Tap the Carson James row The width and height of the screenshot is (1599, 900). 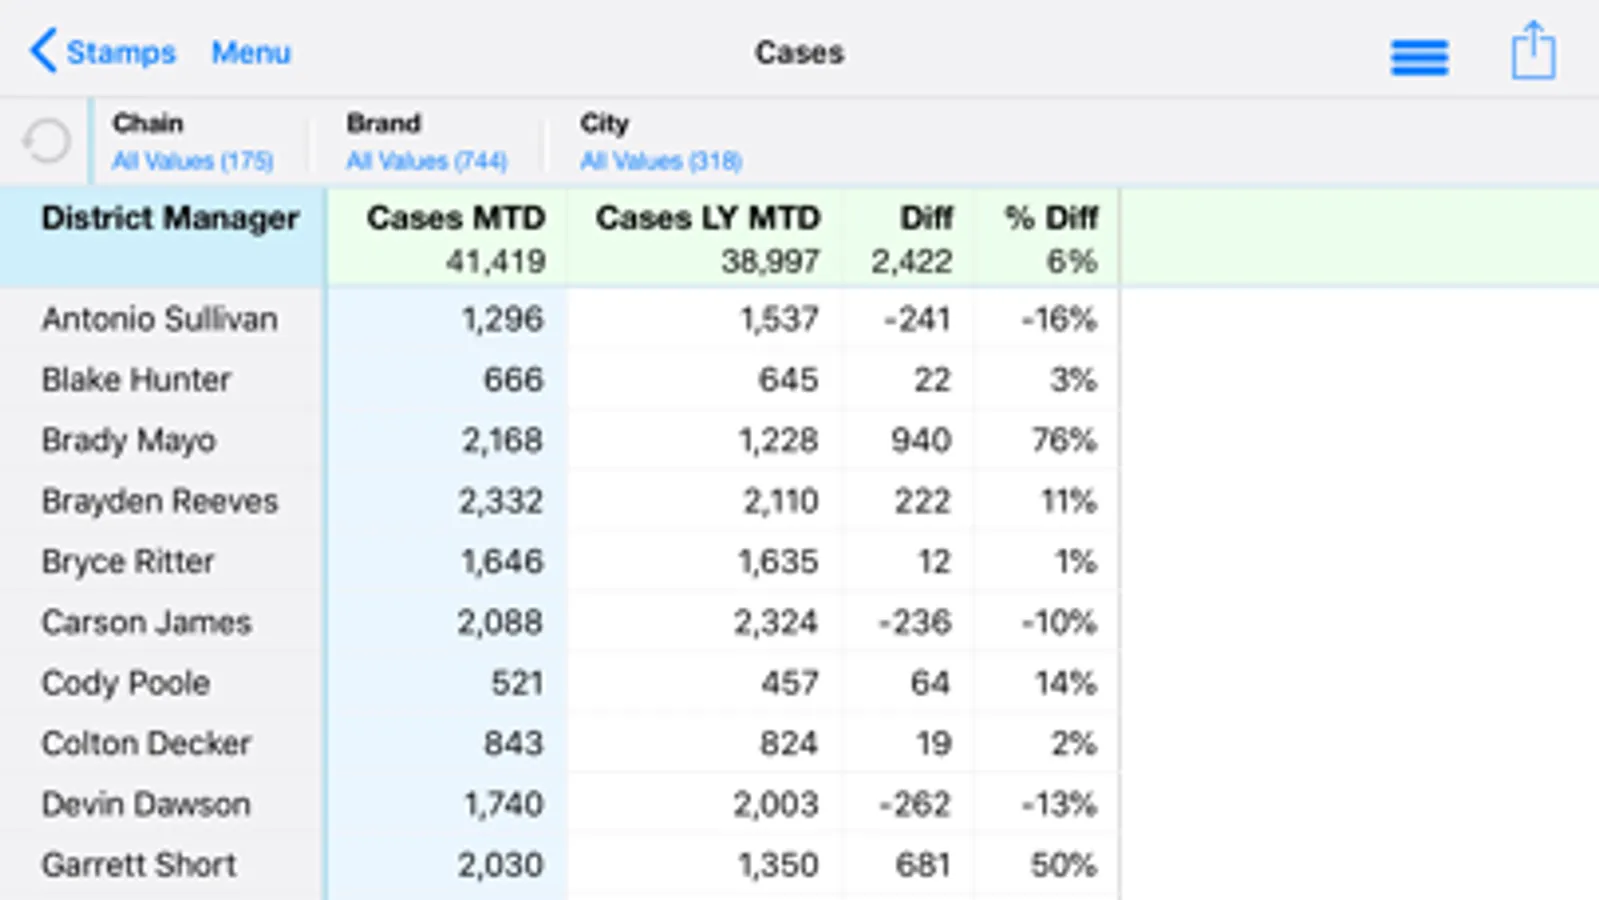click(146, 622)
